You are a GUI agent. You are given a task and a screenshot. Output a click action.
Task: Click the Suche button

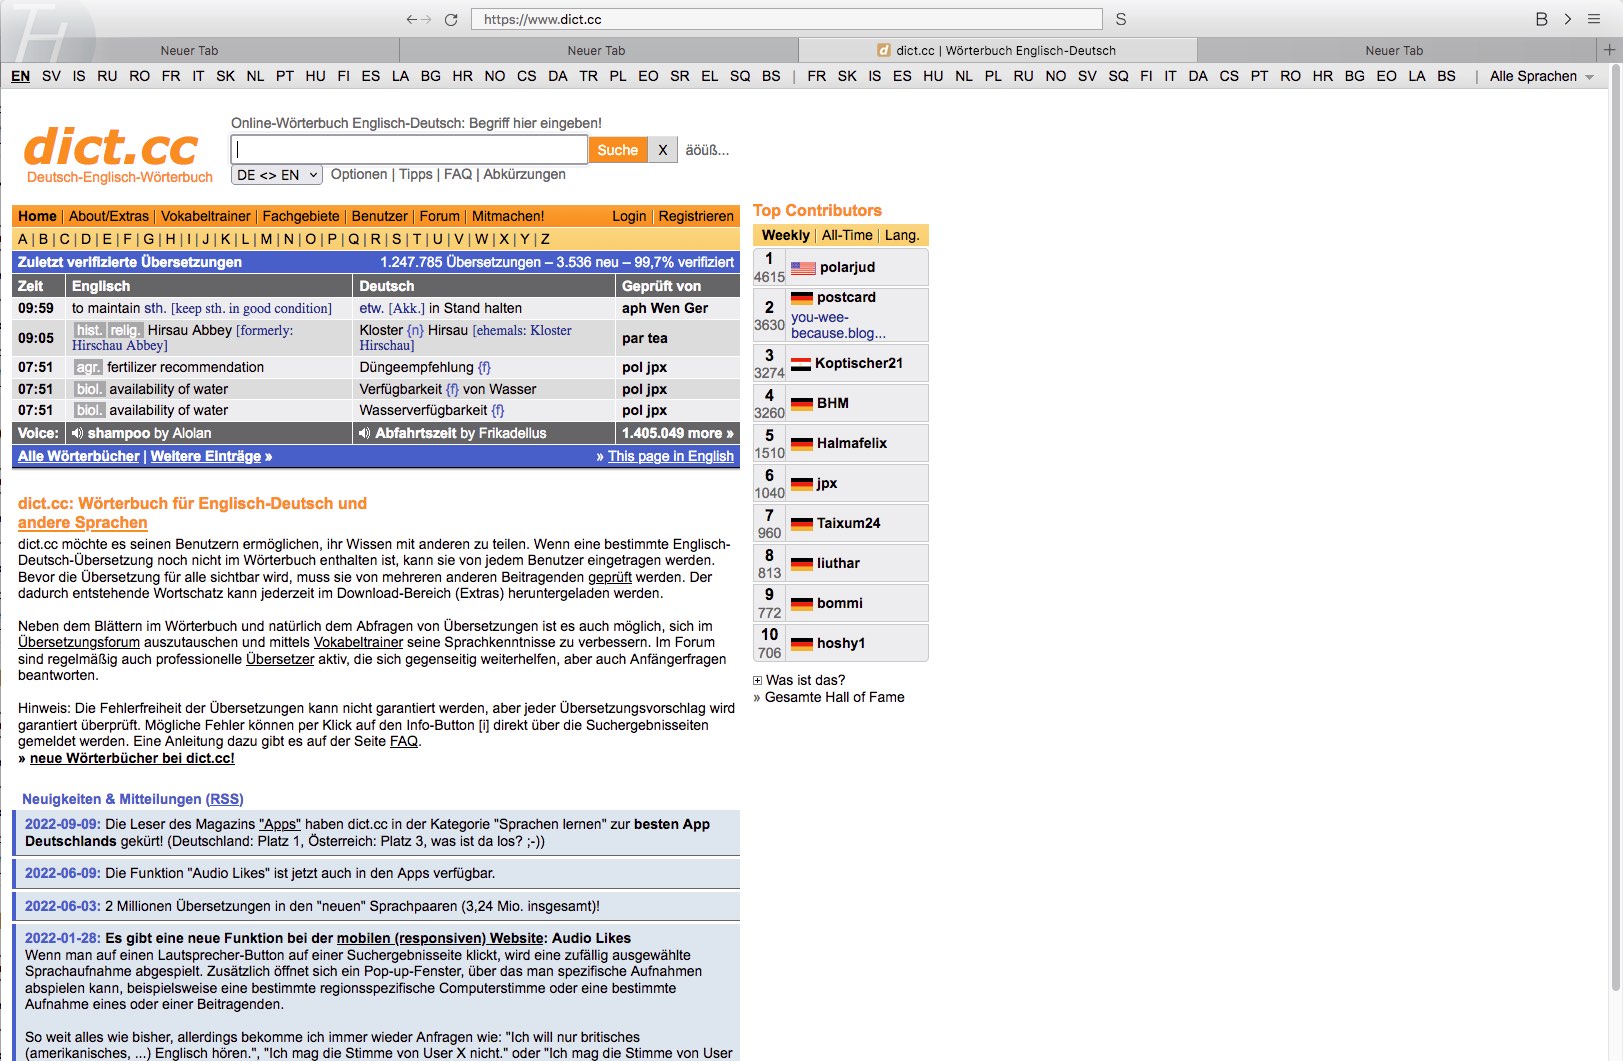pyautogui.click(x=618, y=150)
